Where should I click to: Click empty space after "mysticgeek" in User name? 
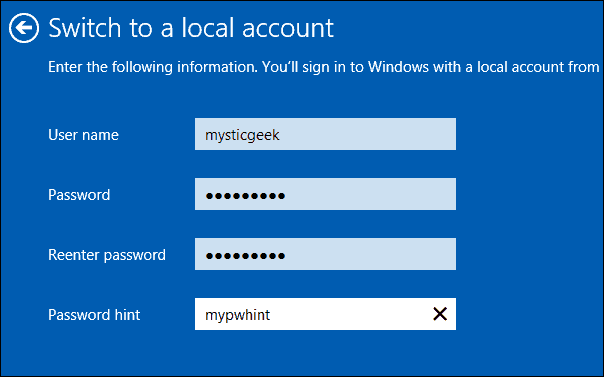[x=366, y=134]
